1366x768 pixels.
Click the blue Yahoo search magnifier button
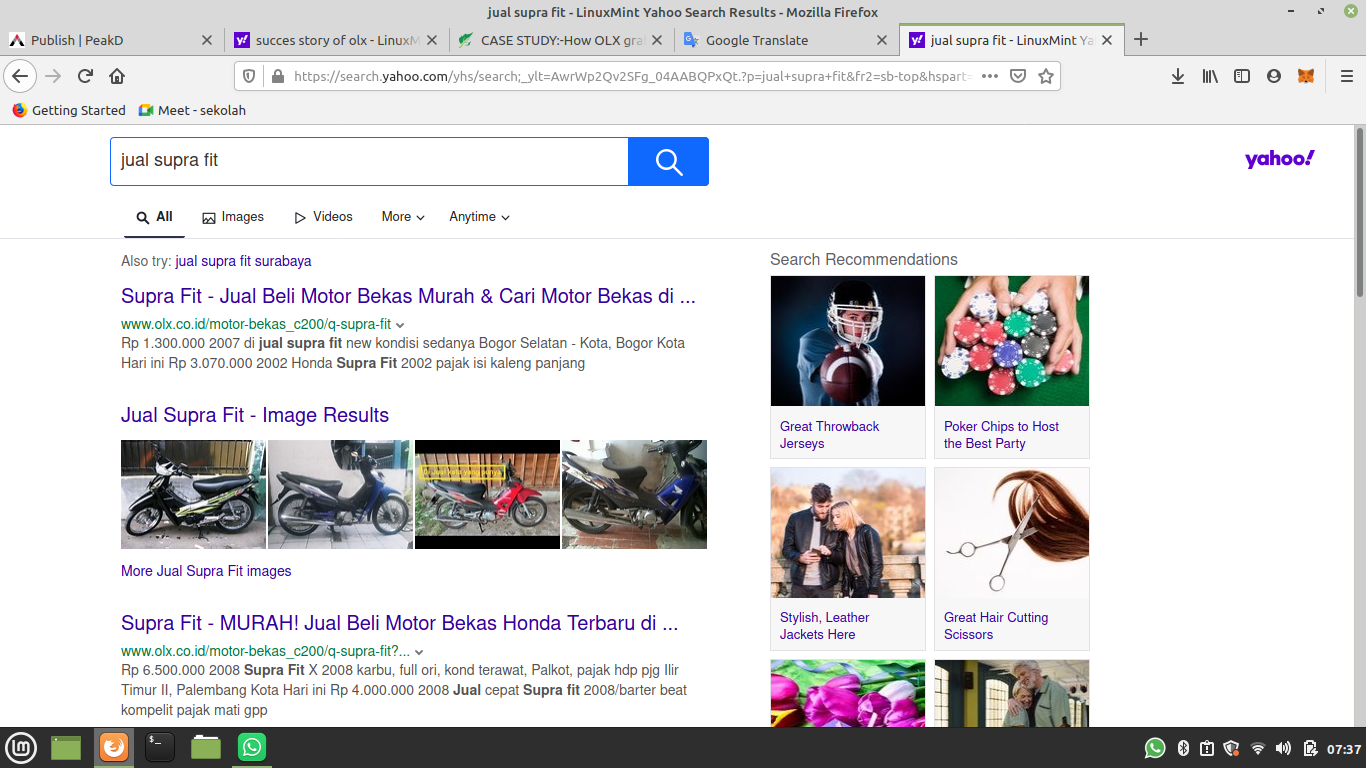(x=668, y=161)
